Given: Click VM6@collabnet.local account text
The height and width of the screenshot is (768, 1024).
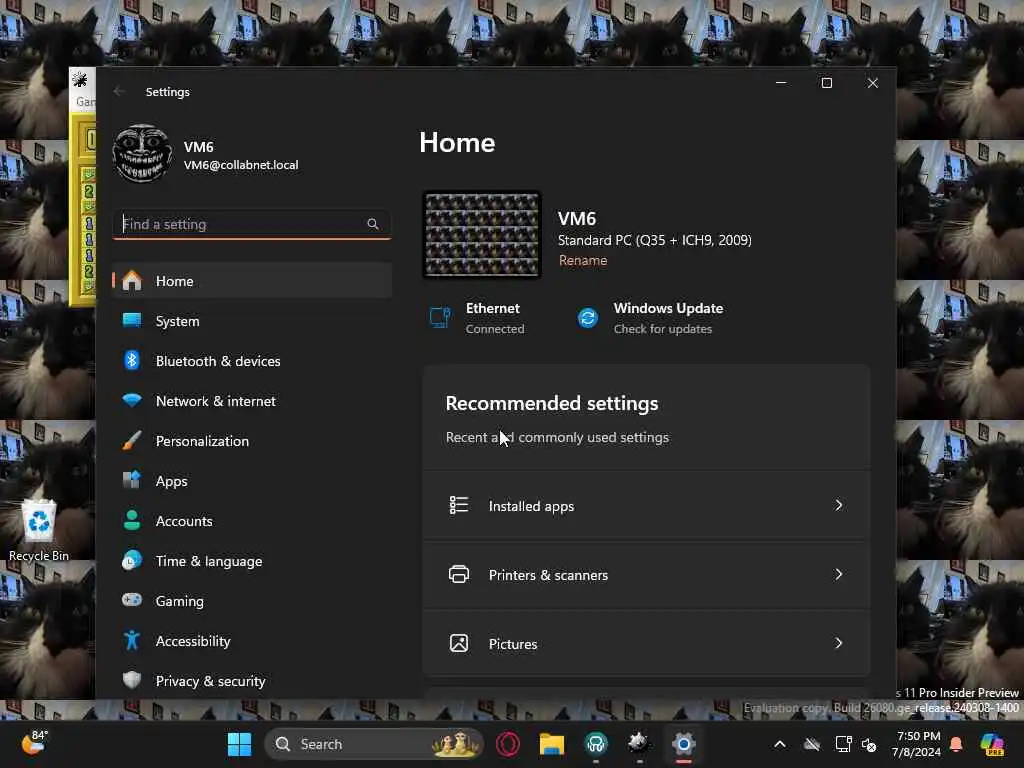Looking at the screenshot, I should [241, 165].
